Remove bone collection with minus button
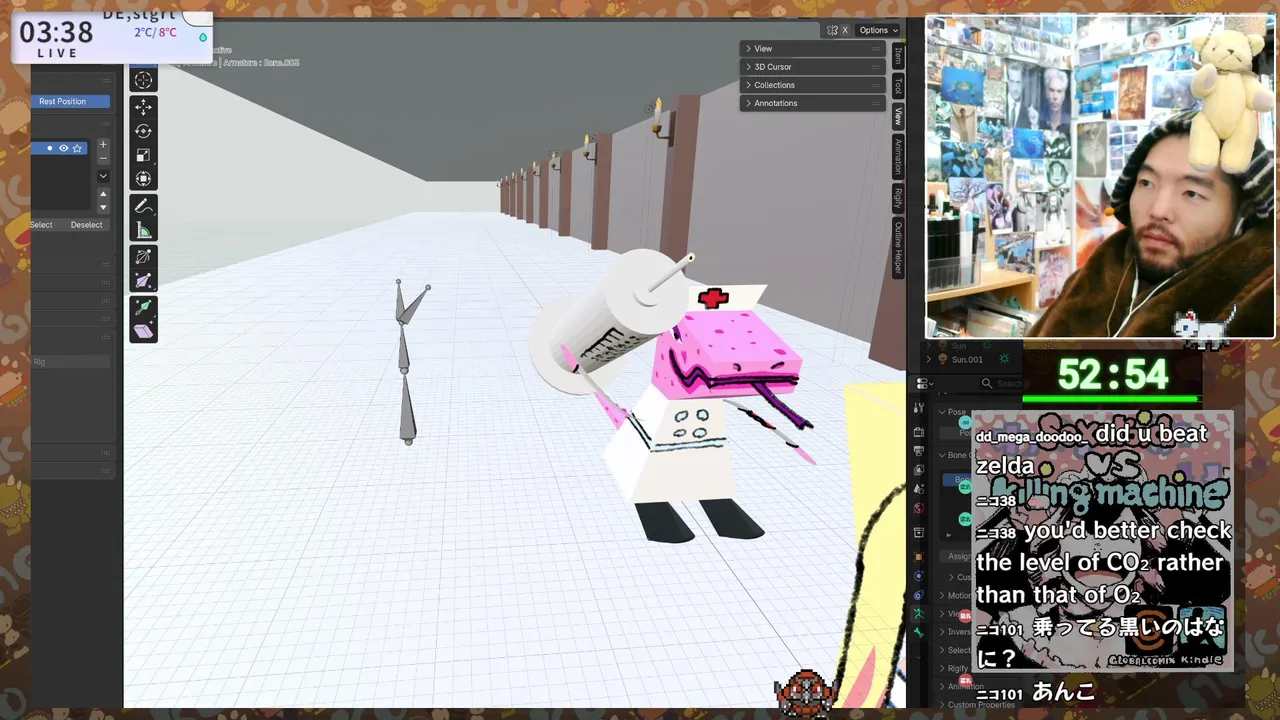1280x720 pixels. (103, 158)
